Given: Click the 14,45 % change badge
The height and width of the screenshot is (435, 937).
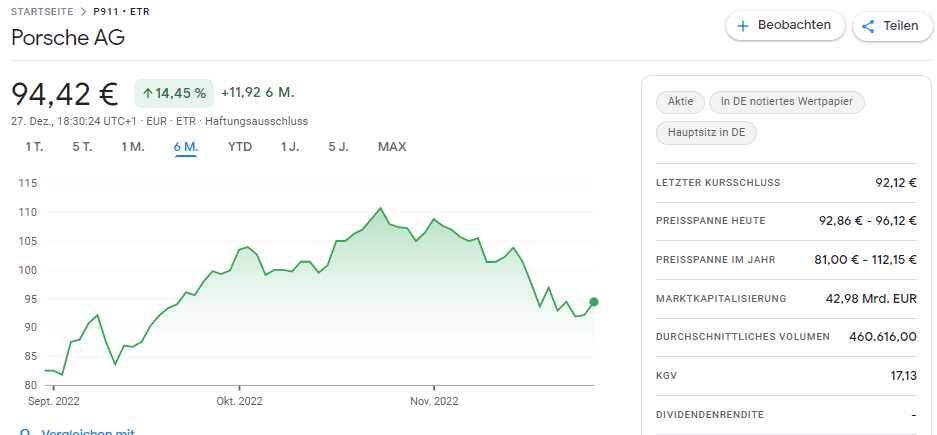Looking at the screenshot, I should [x=174, y=93].
